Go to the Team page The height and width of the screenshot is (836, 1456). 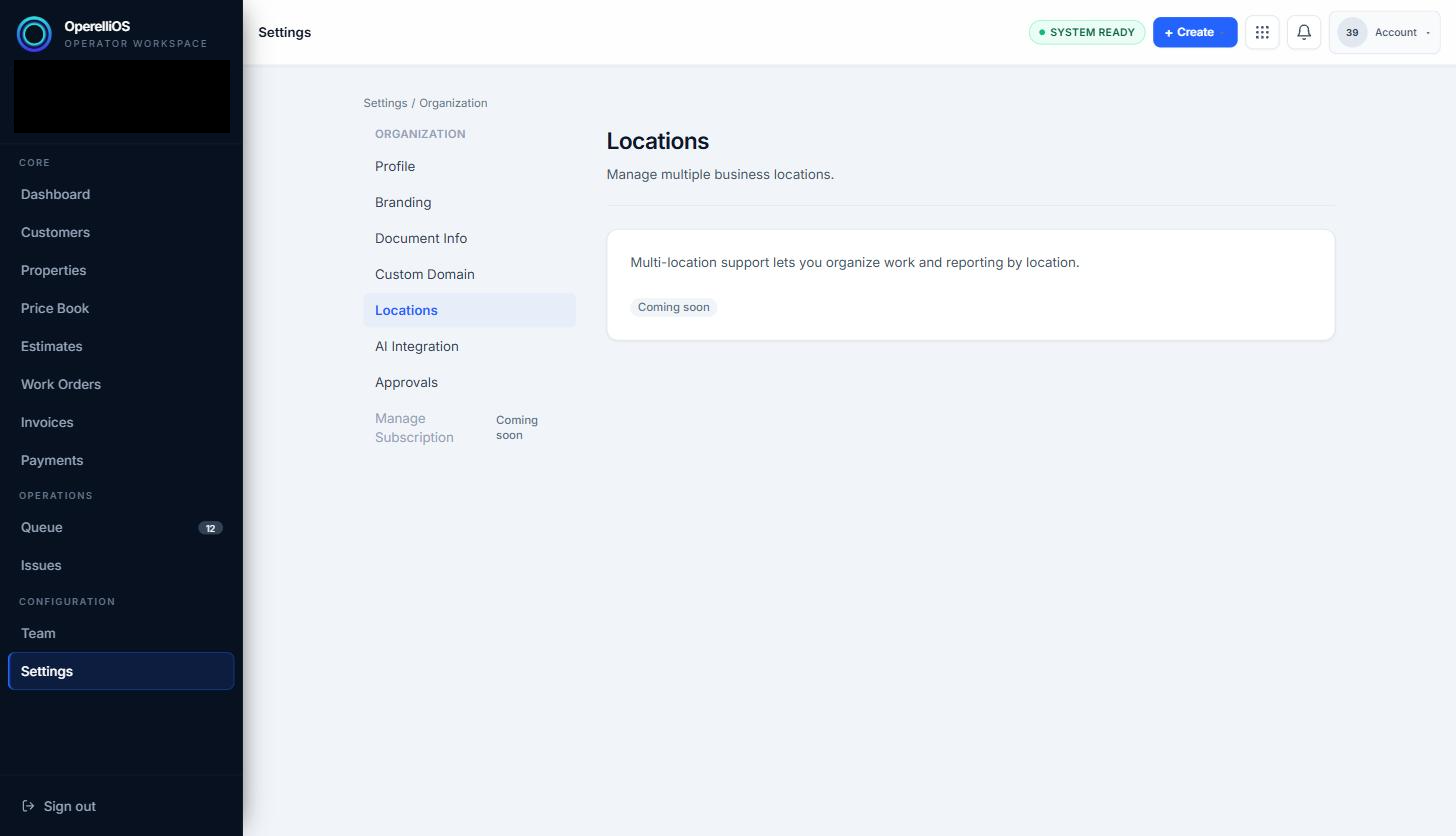[x=121, y=633]
